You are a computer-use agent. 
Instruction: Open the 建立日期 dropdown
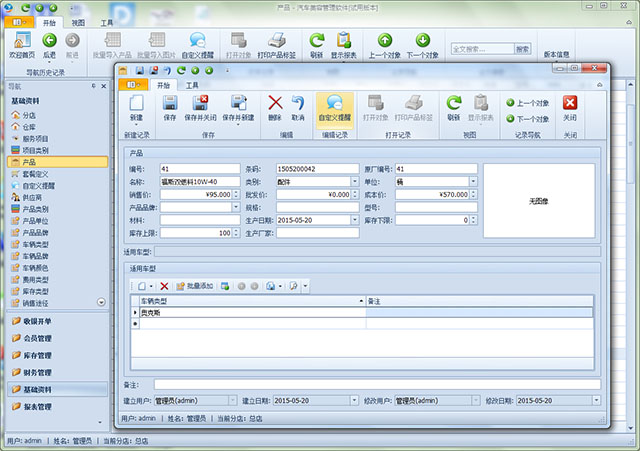[x=354, y=400]
